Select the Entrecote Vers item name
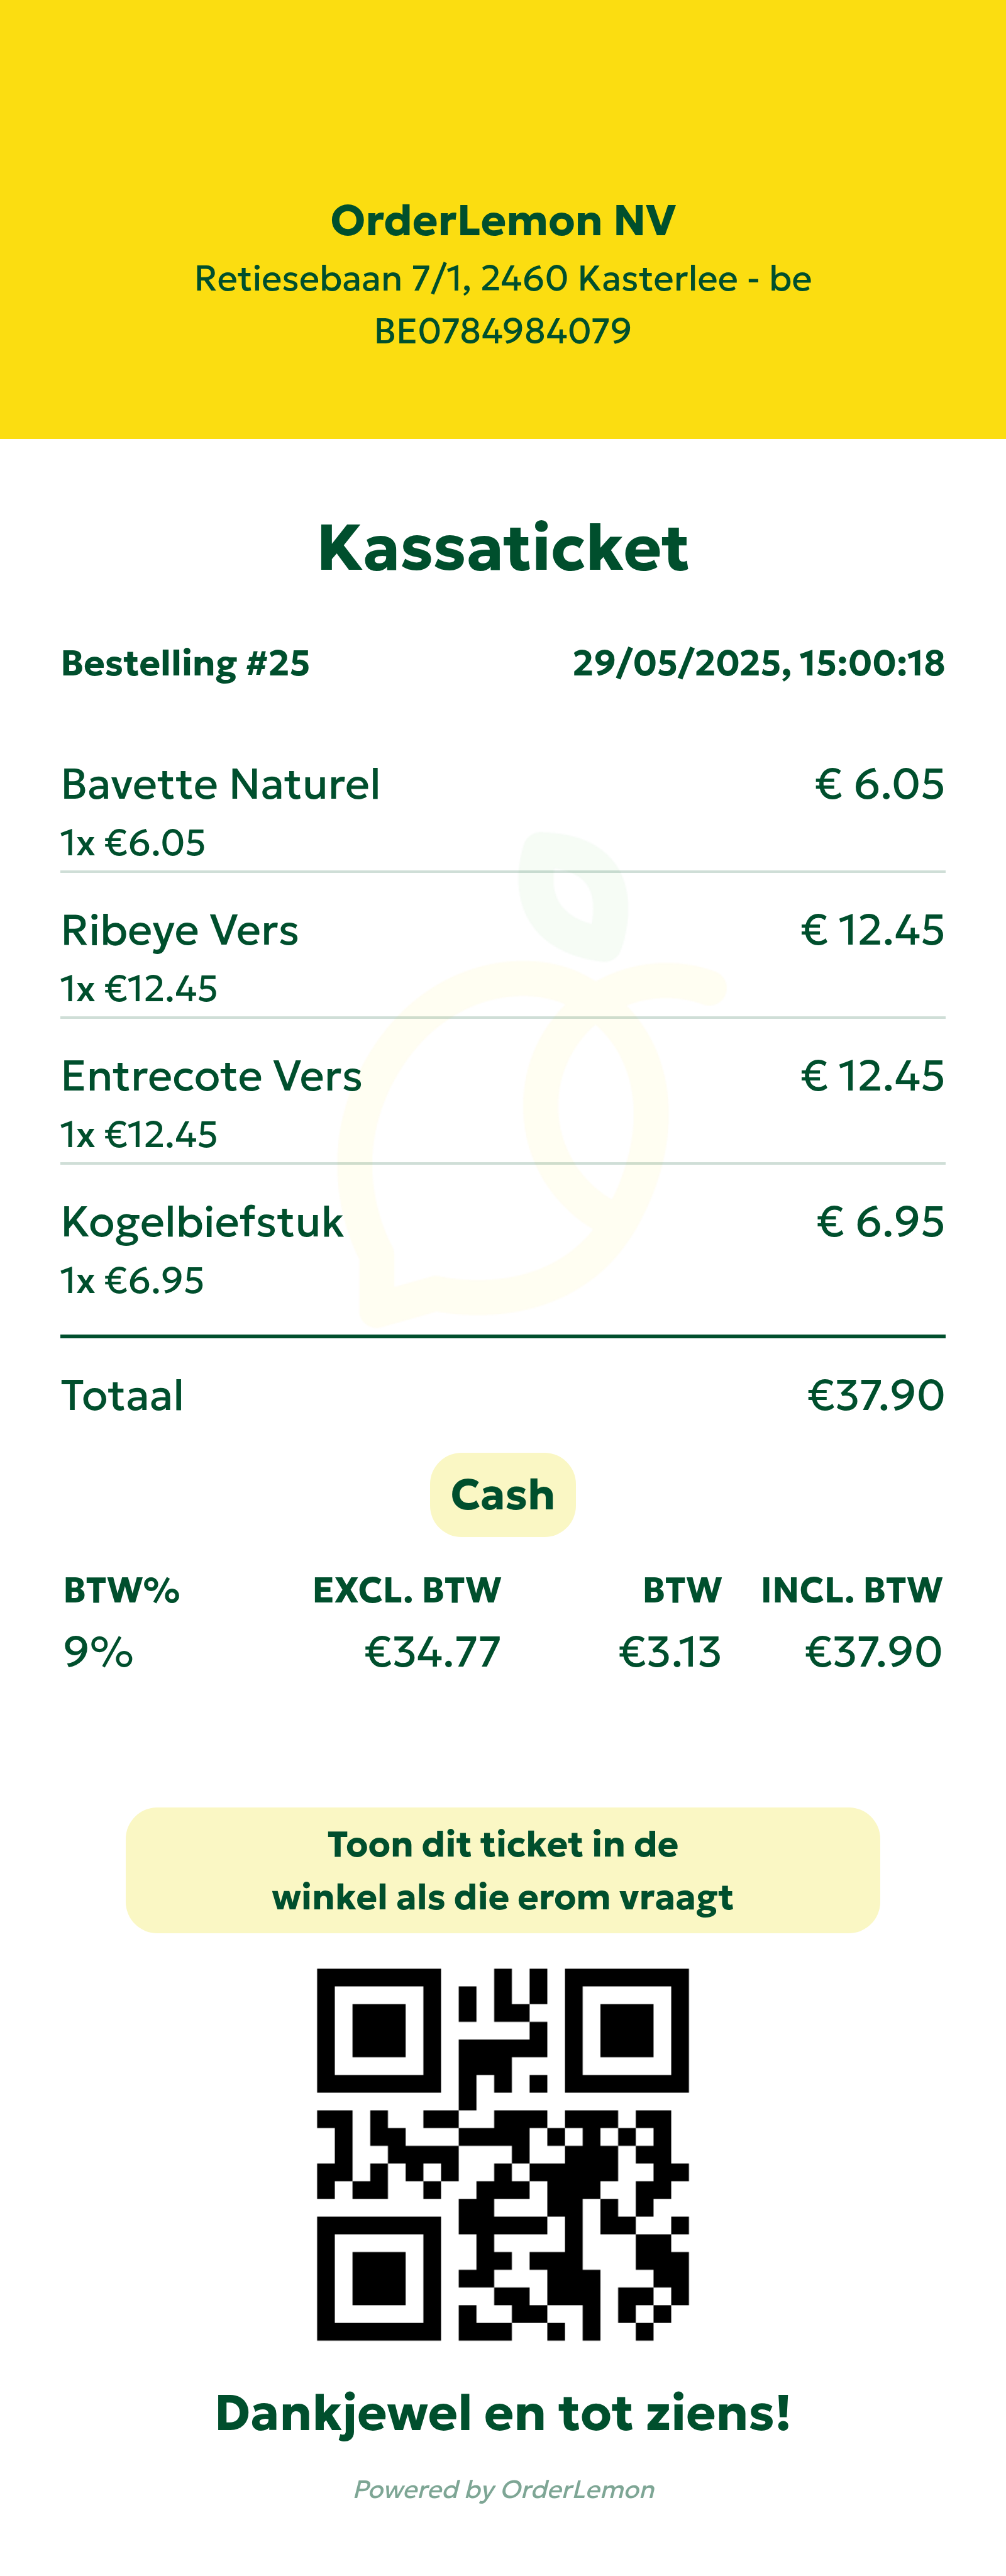 (x=211, y=1077)
